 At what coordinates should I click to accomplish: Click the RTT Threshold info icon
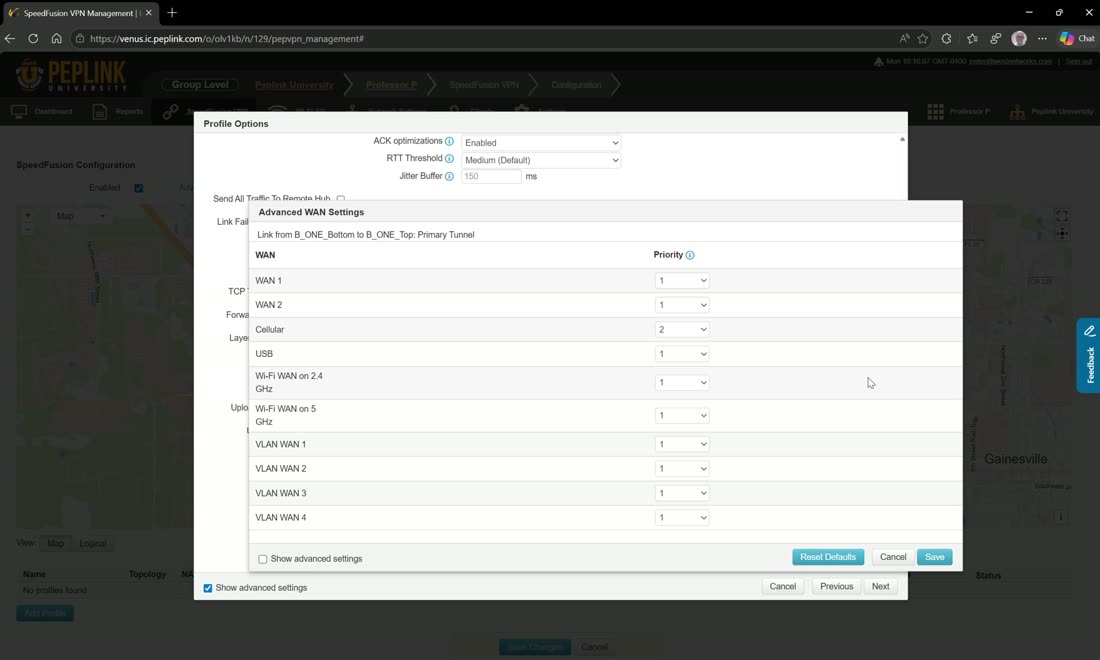[449, 159]
